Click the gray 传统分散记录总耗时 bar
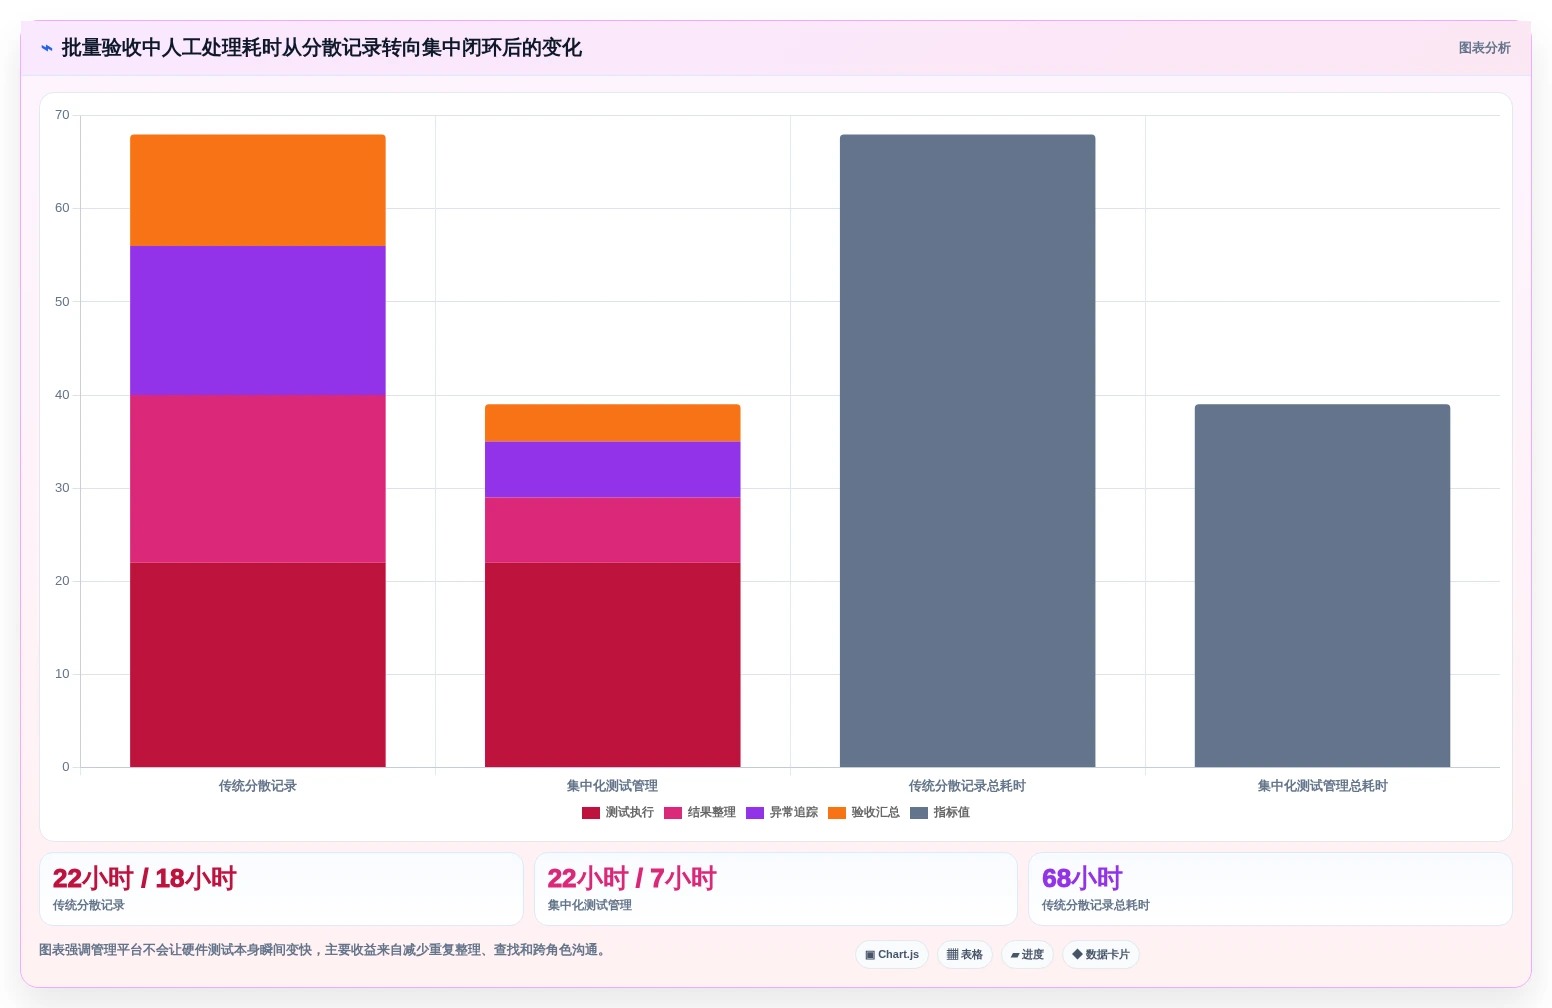This screenshot has width=1552, height=1008. point(968,451)
